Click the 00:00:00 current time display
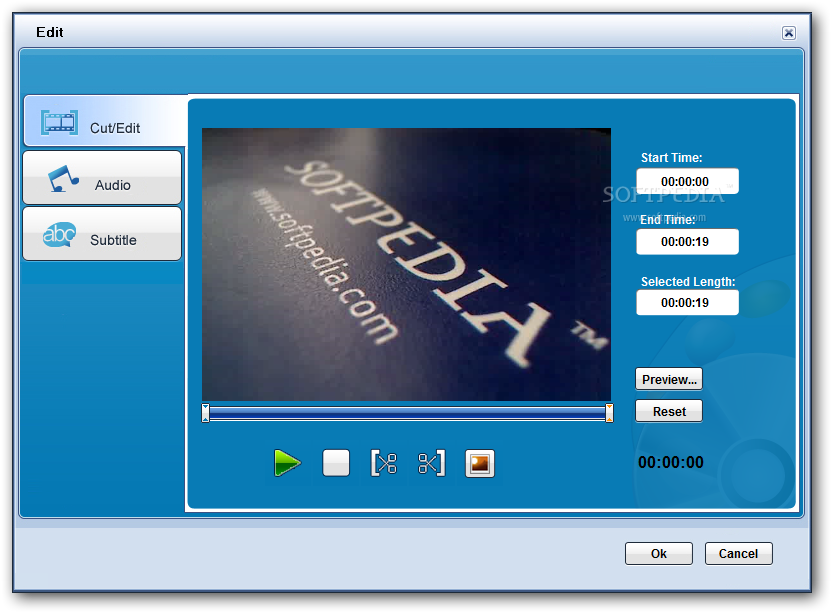The width and height of the screenshot is (832, 613). [x=671, y=462]
